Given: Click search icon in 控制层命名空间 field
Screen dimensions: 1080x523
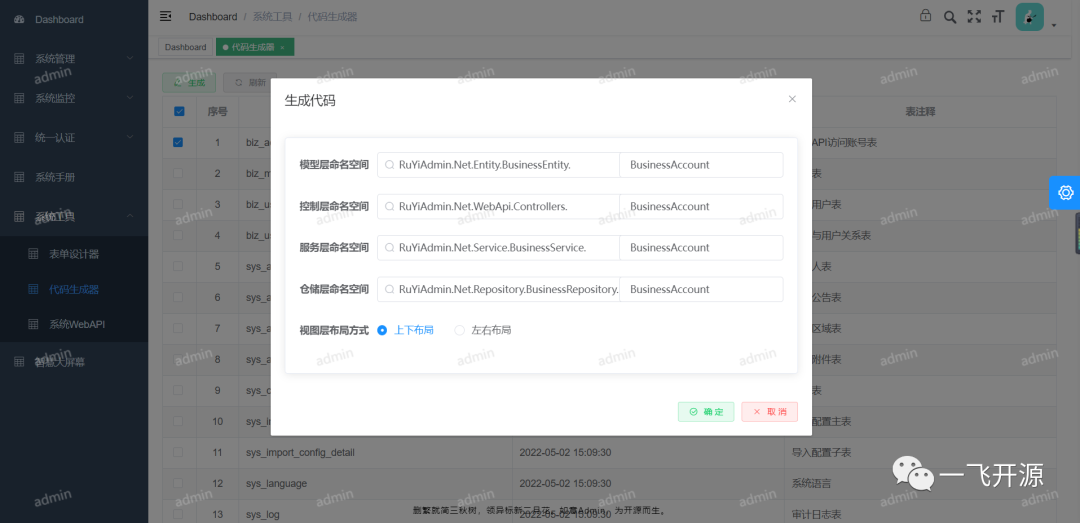Looking at the screenshot, I should [x=390, y=206].
